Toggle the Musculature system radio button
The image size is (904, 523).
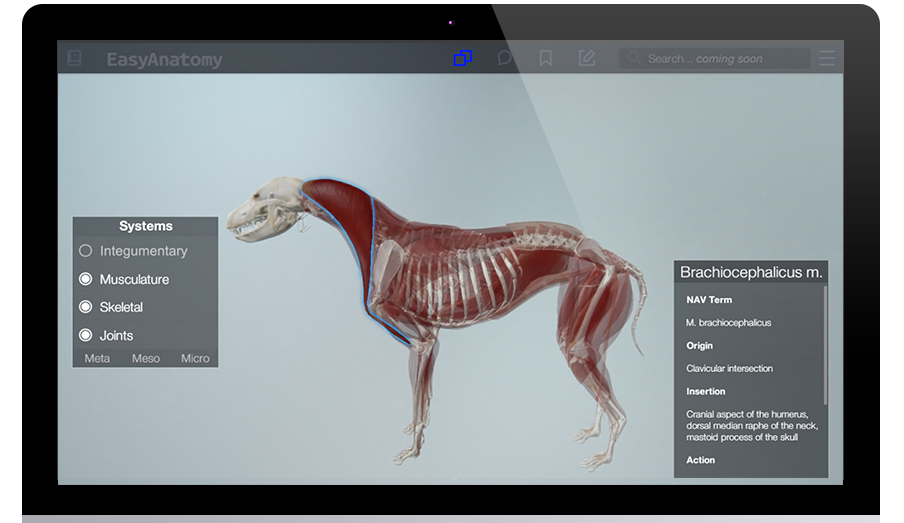pos(86,279)
